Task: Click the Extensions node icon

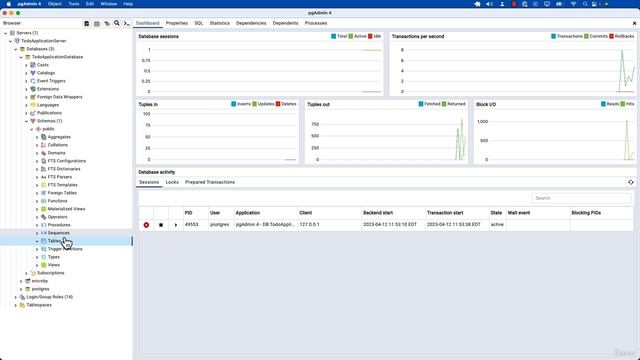Action: 33,89
